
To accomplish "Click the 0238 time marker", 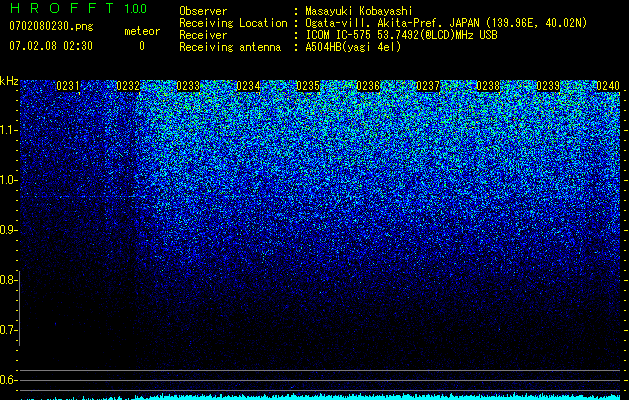I will click(x=488, y=86).
